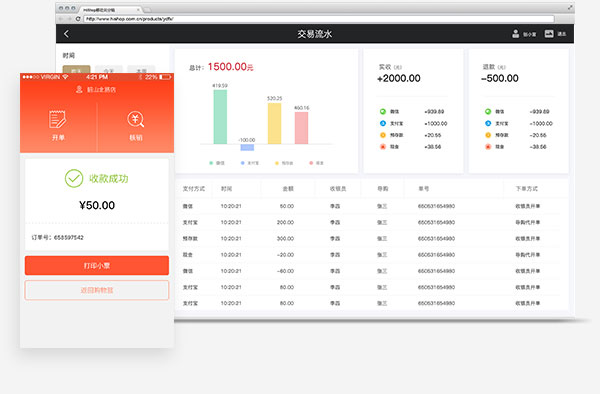The height and width of the screenshot is (394, 600).
Task: Click the 交易流水 page title
Action: pyautogui.click(x=315, y=34)
